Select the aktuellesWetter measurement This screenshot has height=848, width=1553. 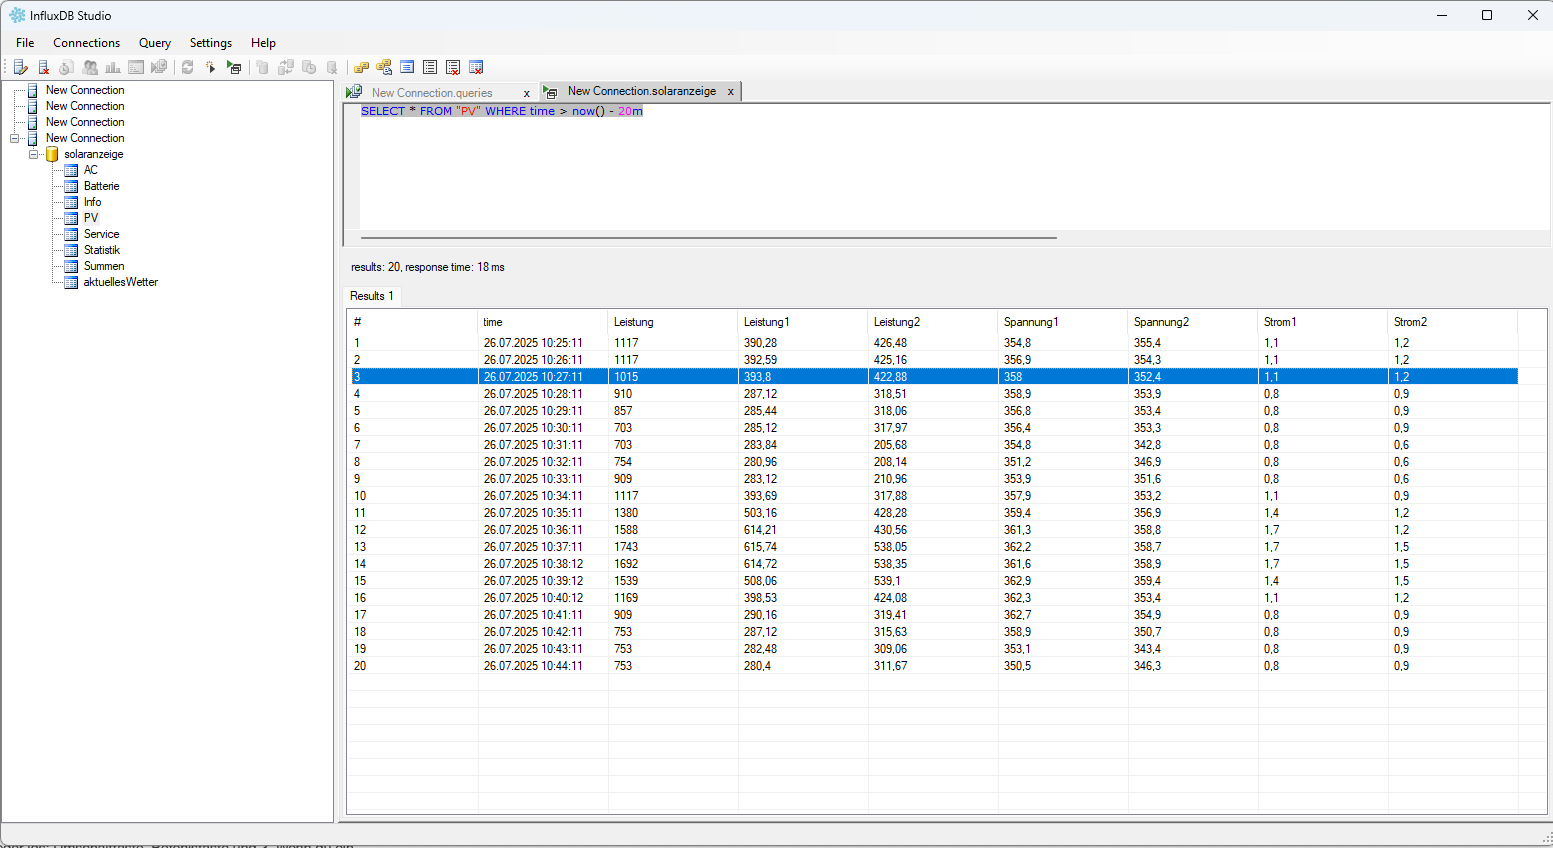(x=120, y=282)
